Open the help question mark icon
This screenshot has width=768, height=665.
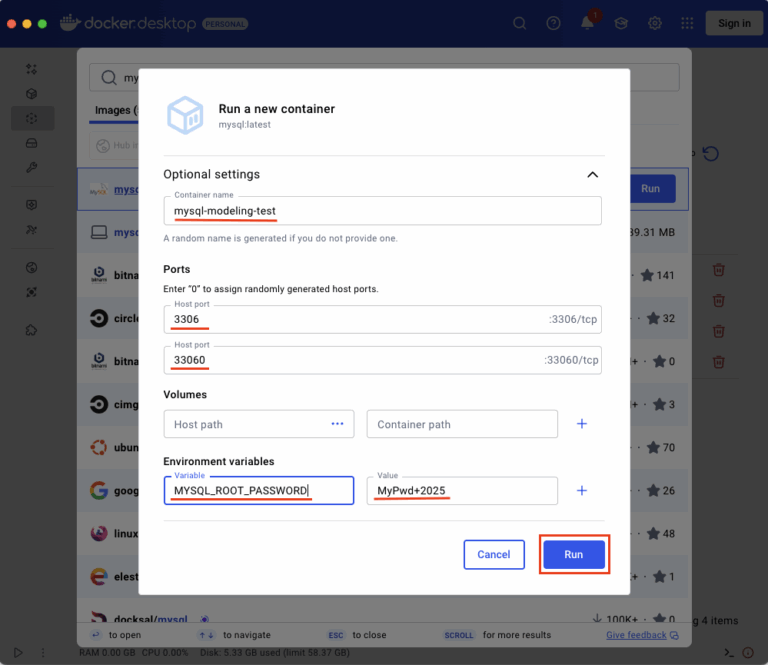553,23
